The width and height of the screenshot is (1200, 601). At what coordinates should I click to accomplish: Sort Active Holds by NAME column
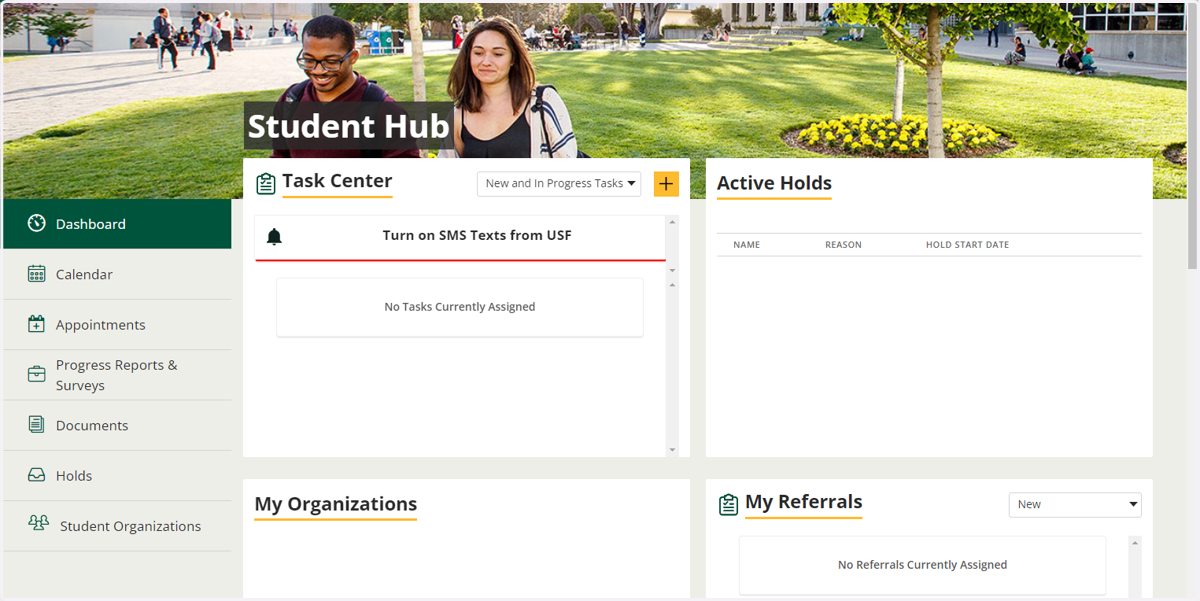tap(746, 245)
